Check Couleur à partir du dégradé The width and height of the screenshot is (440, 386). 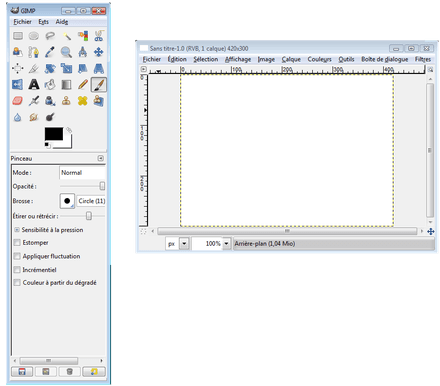point(17,283)
